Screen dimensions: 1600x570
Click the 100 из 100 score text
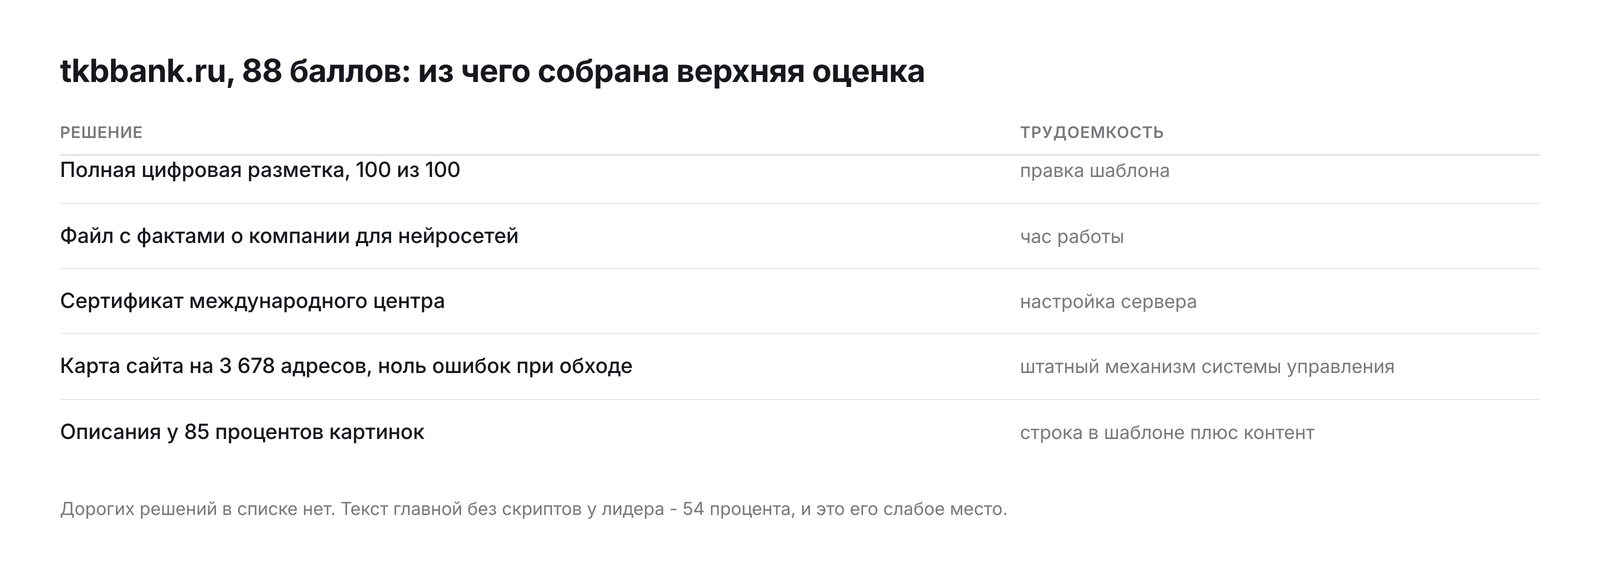407,170
